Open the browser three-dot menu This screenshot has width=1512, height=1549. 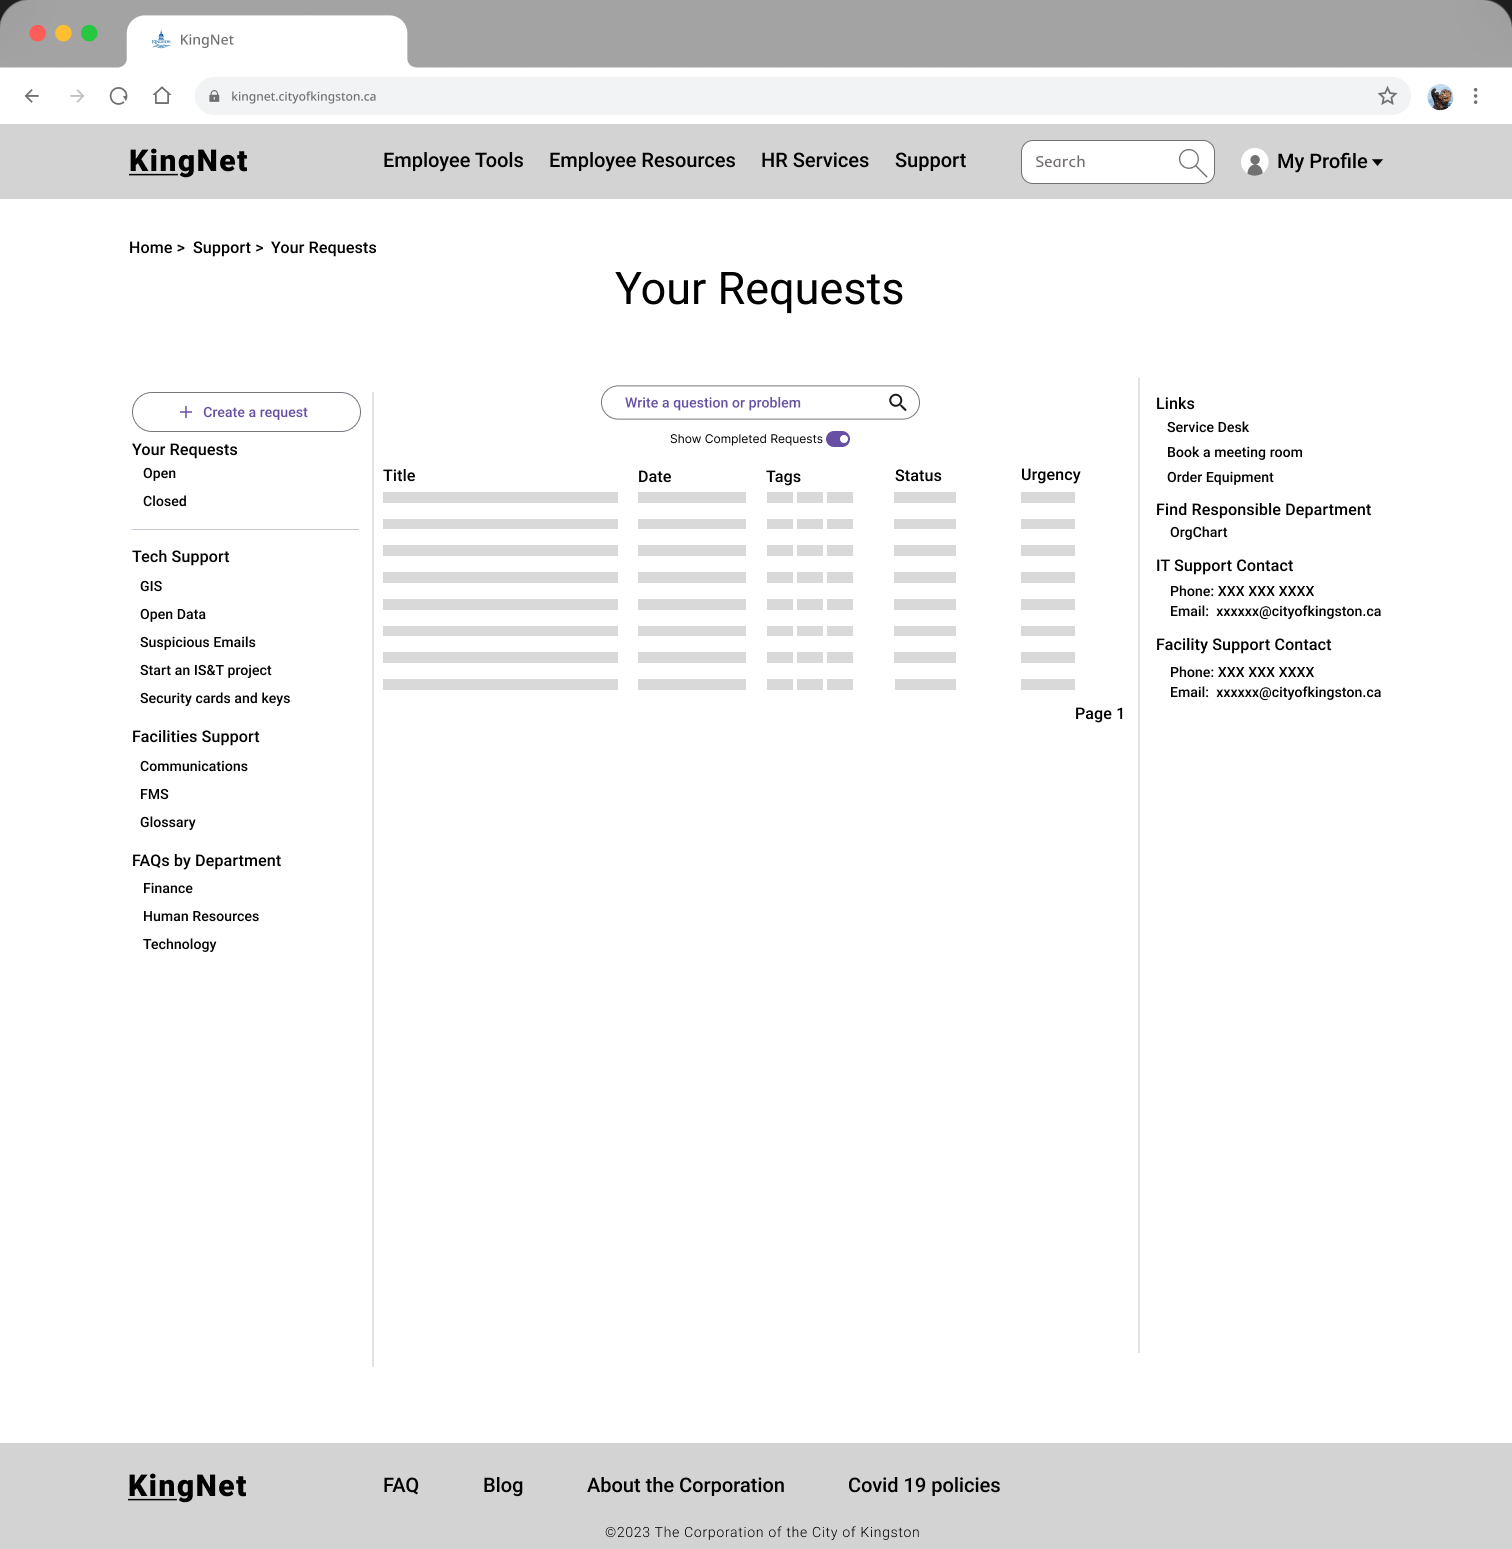pos(1475,96)
